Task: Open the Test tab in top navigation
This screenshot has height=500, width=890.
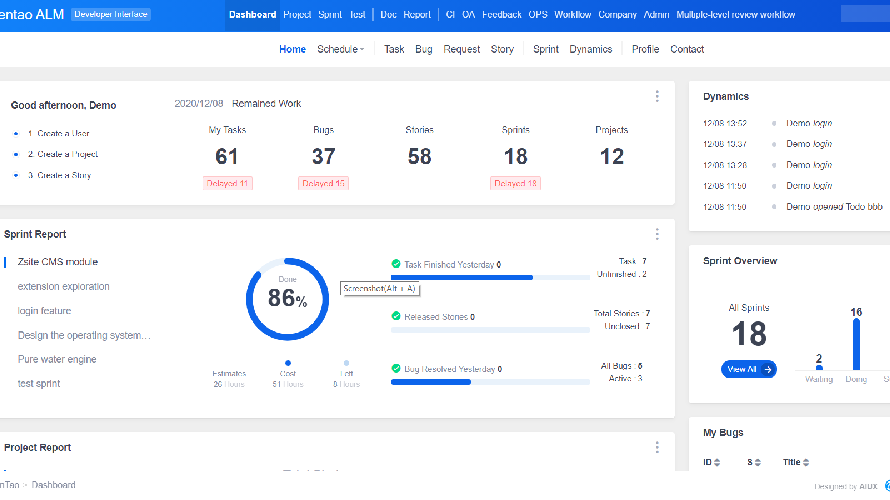Action: (x=357, y=15)
